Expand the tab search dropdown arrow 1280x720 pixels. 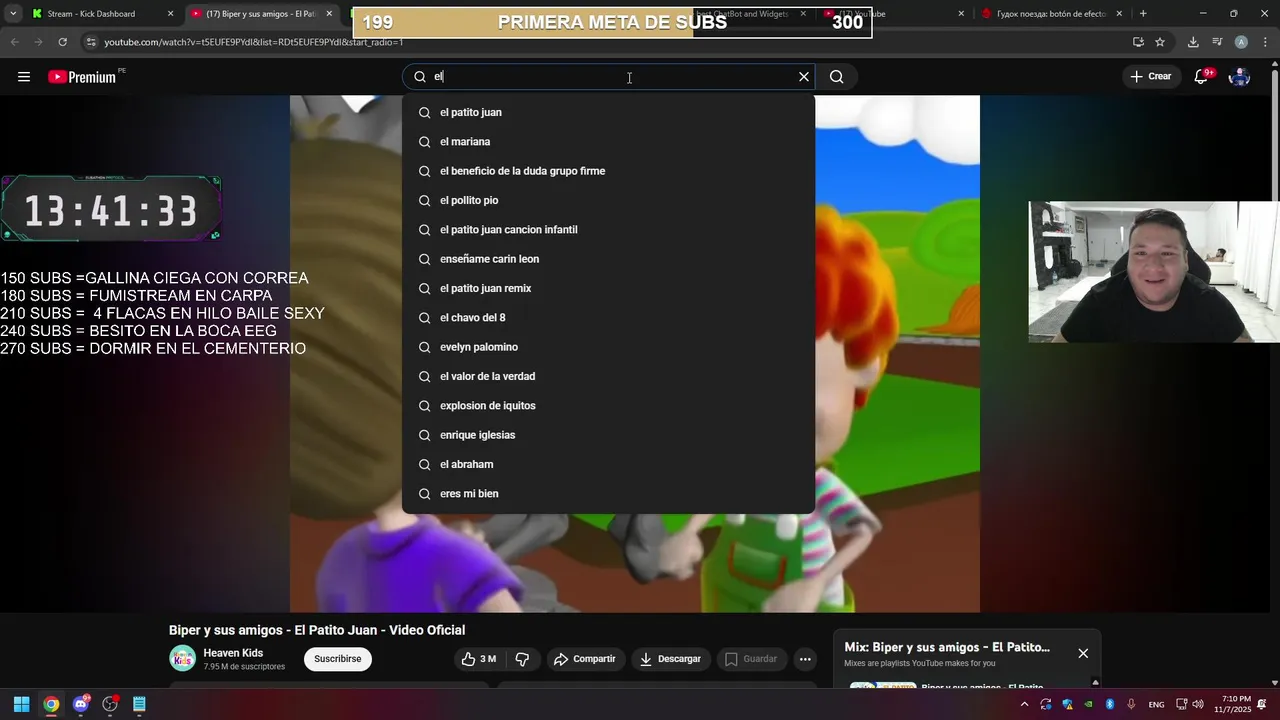[13, 14]
